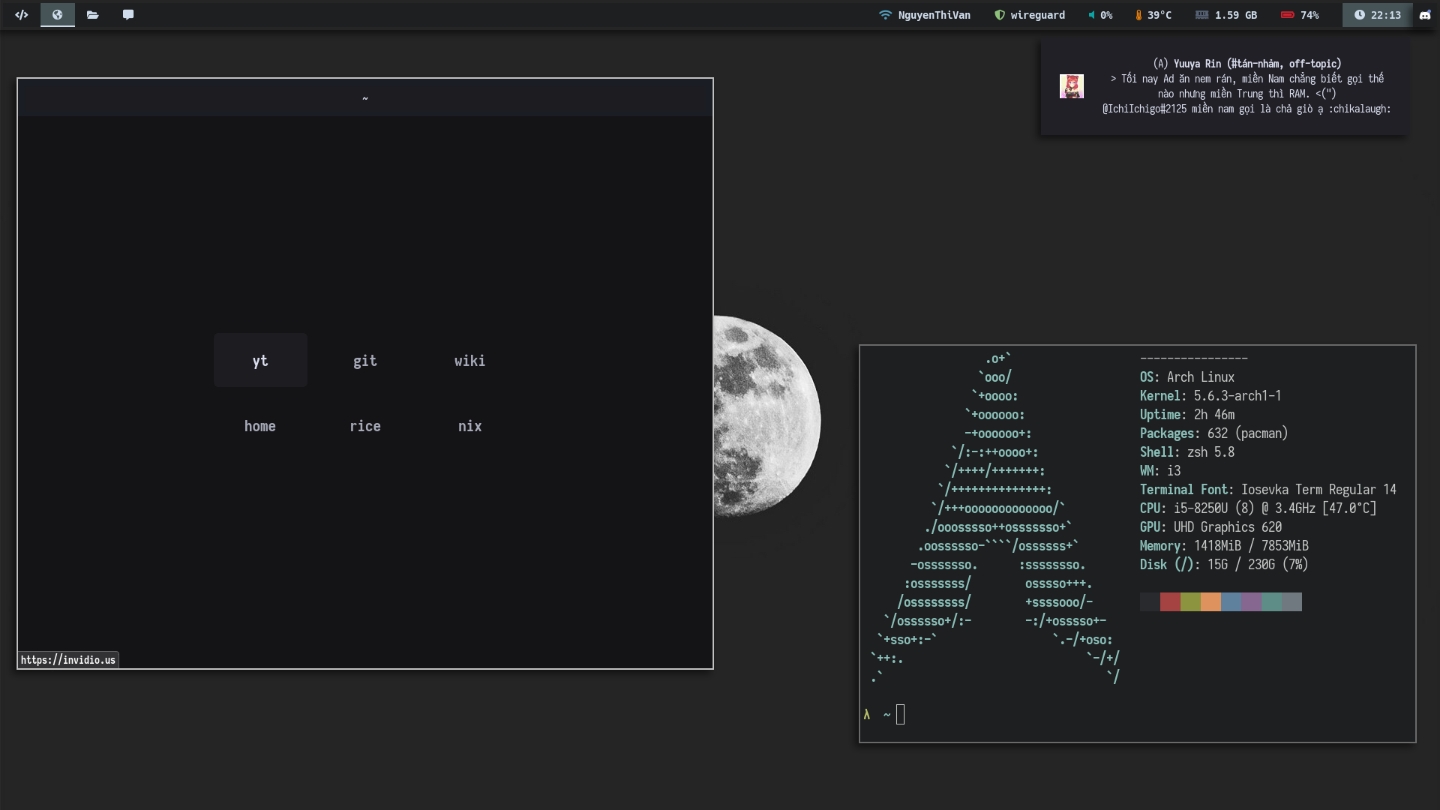Viewport: 1440px width, 810px height.
Task: Click the '@IchiIchigo#2125' notification line
Action: click(1247, 109)
